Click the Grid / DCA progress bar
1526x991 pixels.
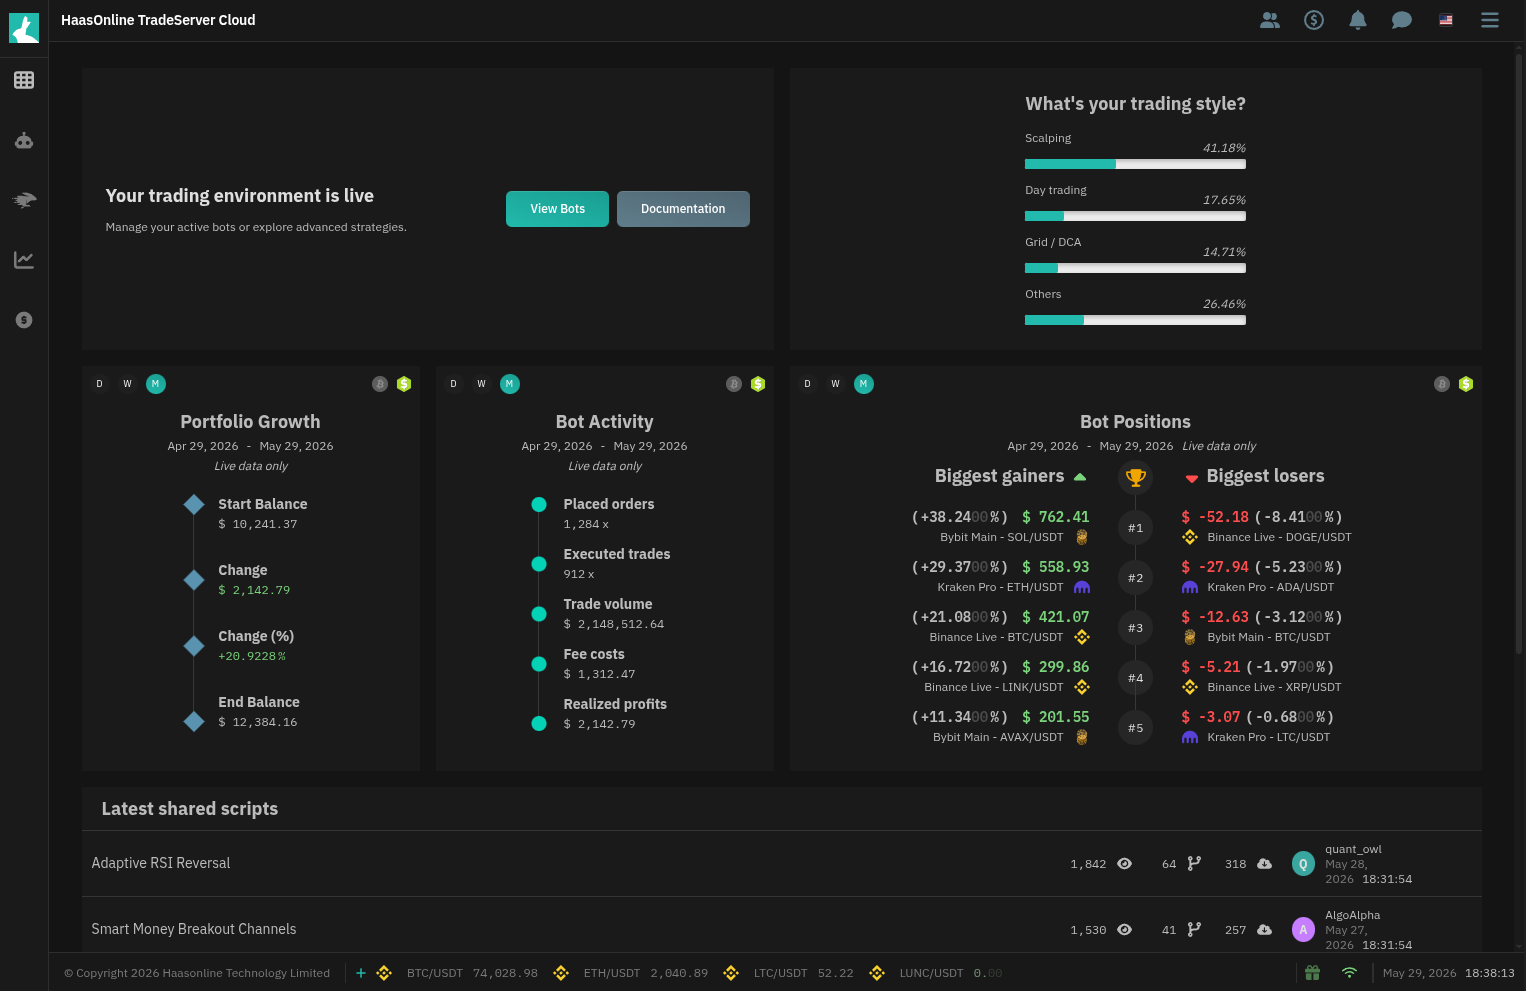pos(1135,268)
